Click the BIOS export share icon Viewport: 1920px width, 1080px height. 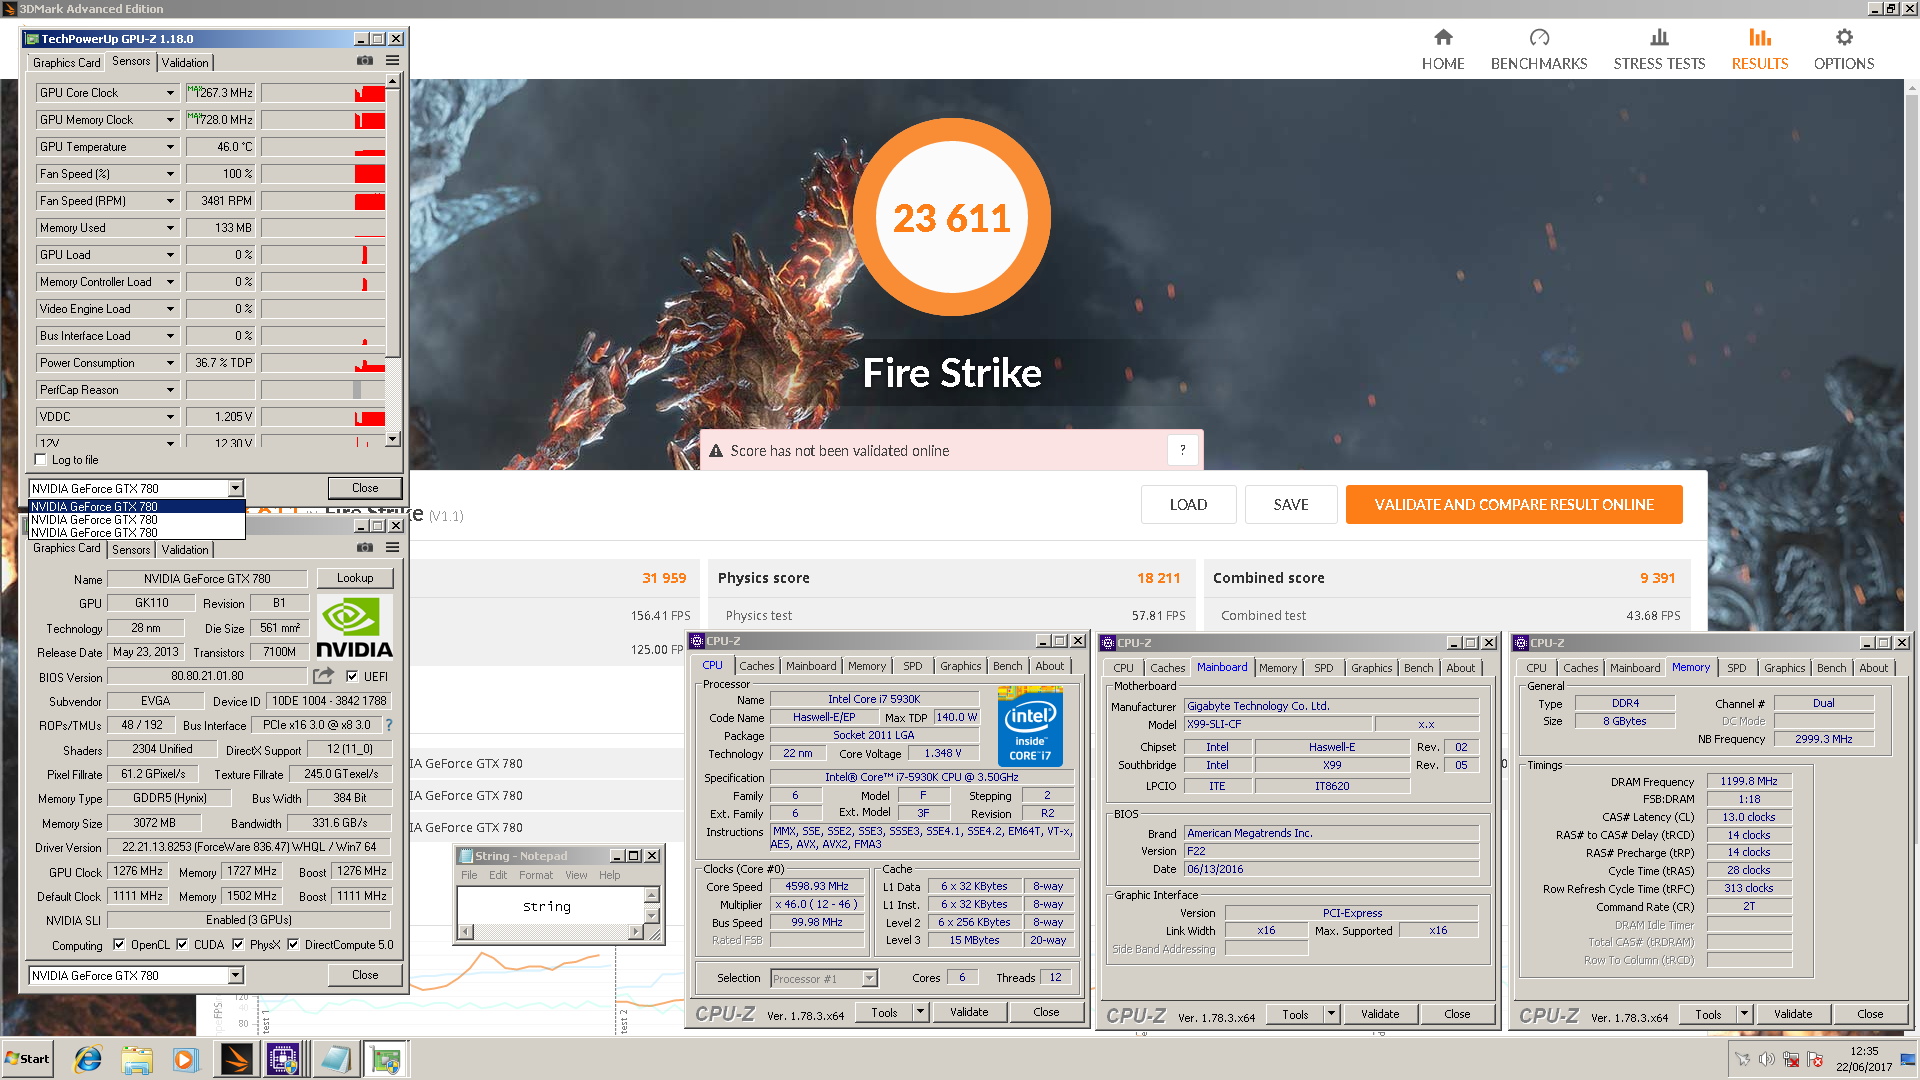coord(323,676)
